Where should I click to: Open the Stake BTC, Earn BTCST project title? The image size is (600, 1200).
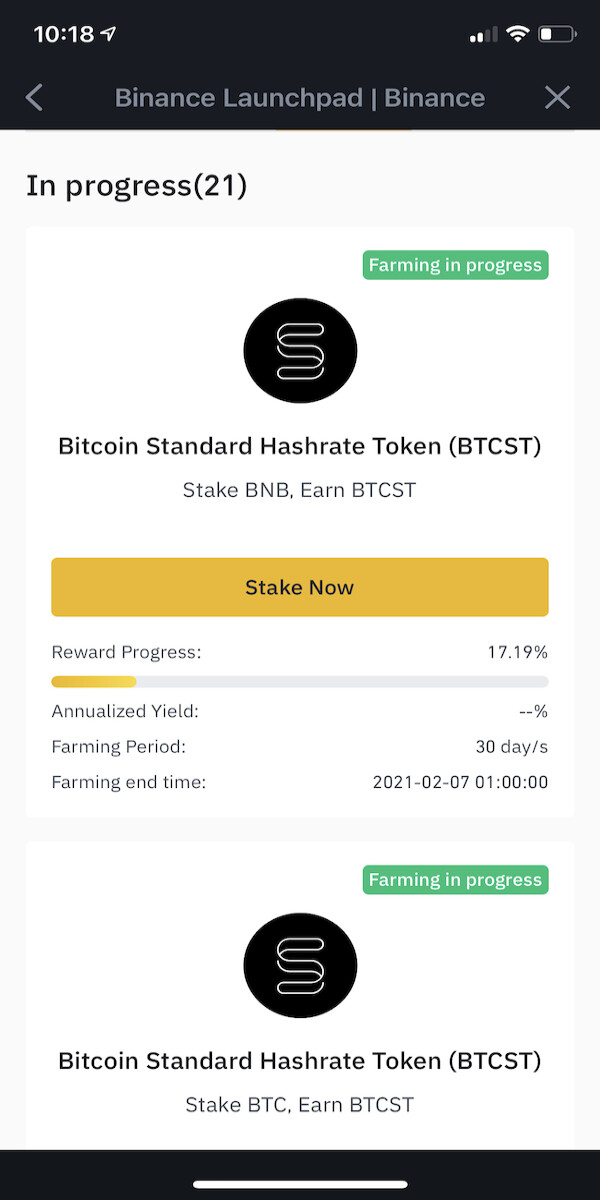[x=300, y=1061]
